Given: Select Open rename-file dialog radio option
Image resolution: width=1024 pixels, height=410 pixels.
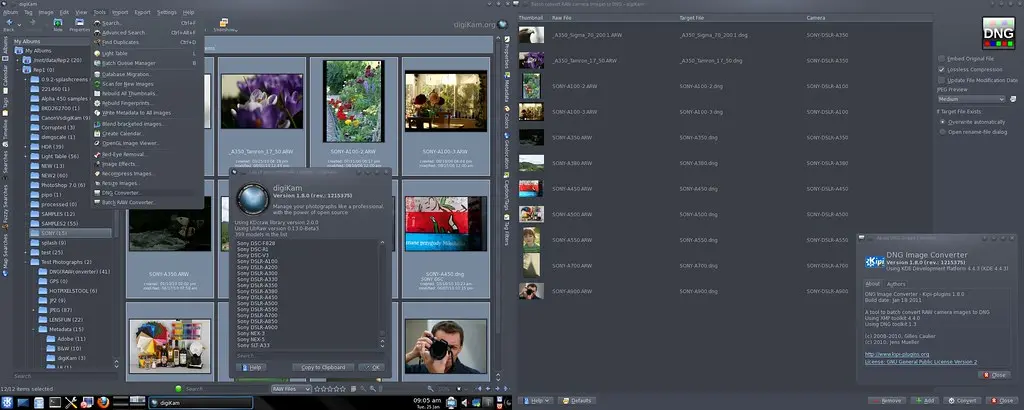Looking at the screenshot, I should pos(942,132).
